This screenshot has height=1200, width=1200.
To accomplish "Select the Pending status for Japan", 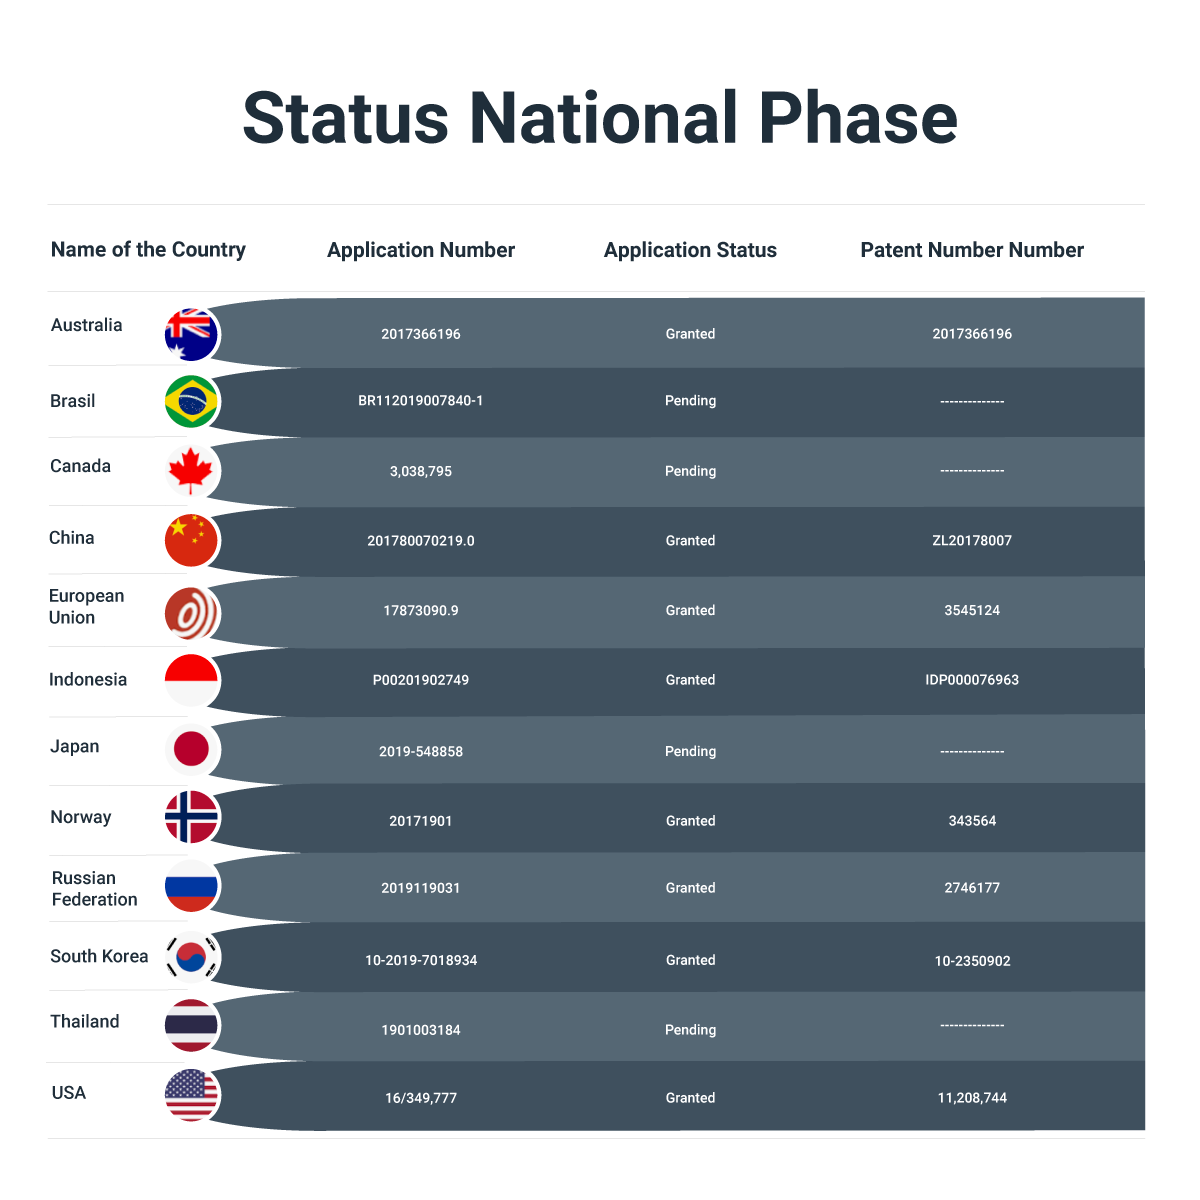I will click(x=690, y=751).
